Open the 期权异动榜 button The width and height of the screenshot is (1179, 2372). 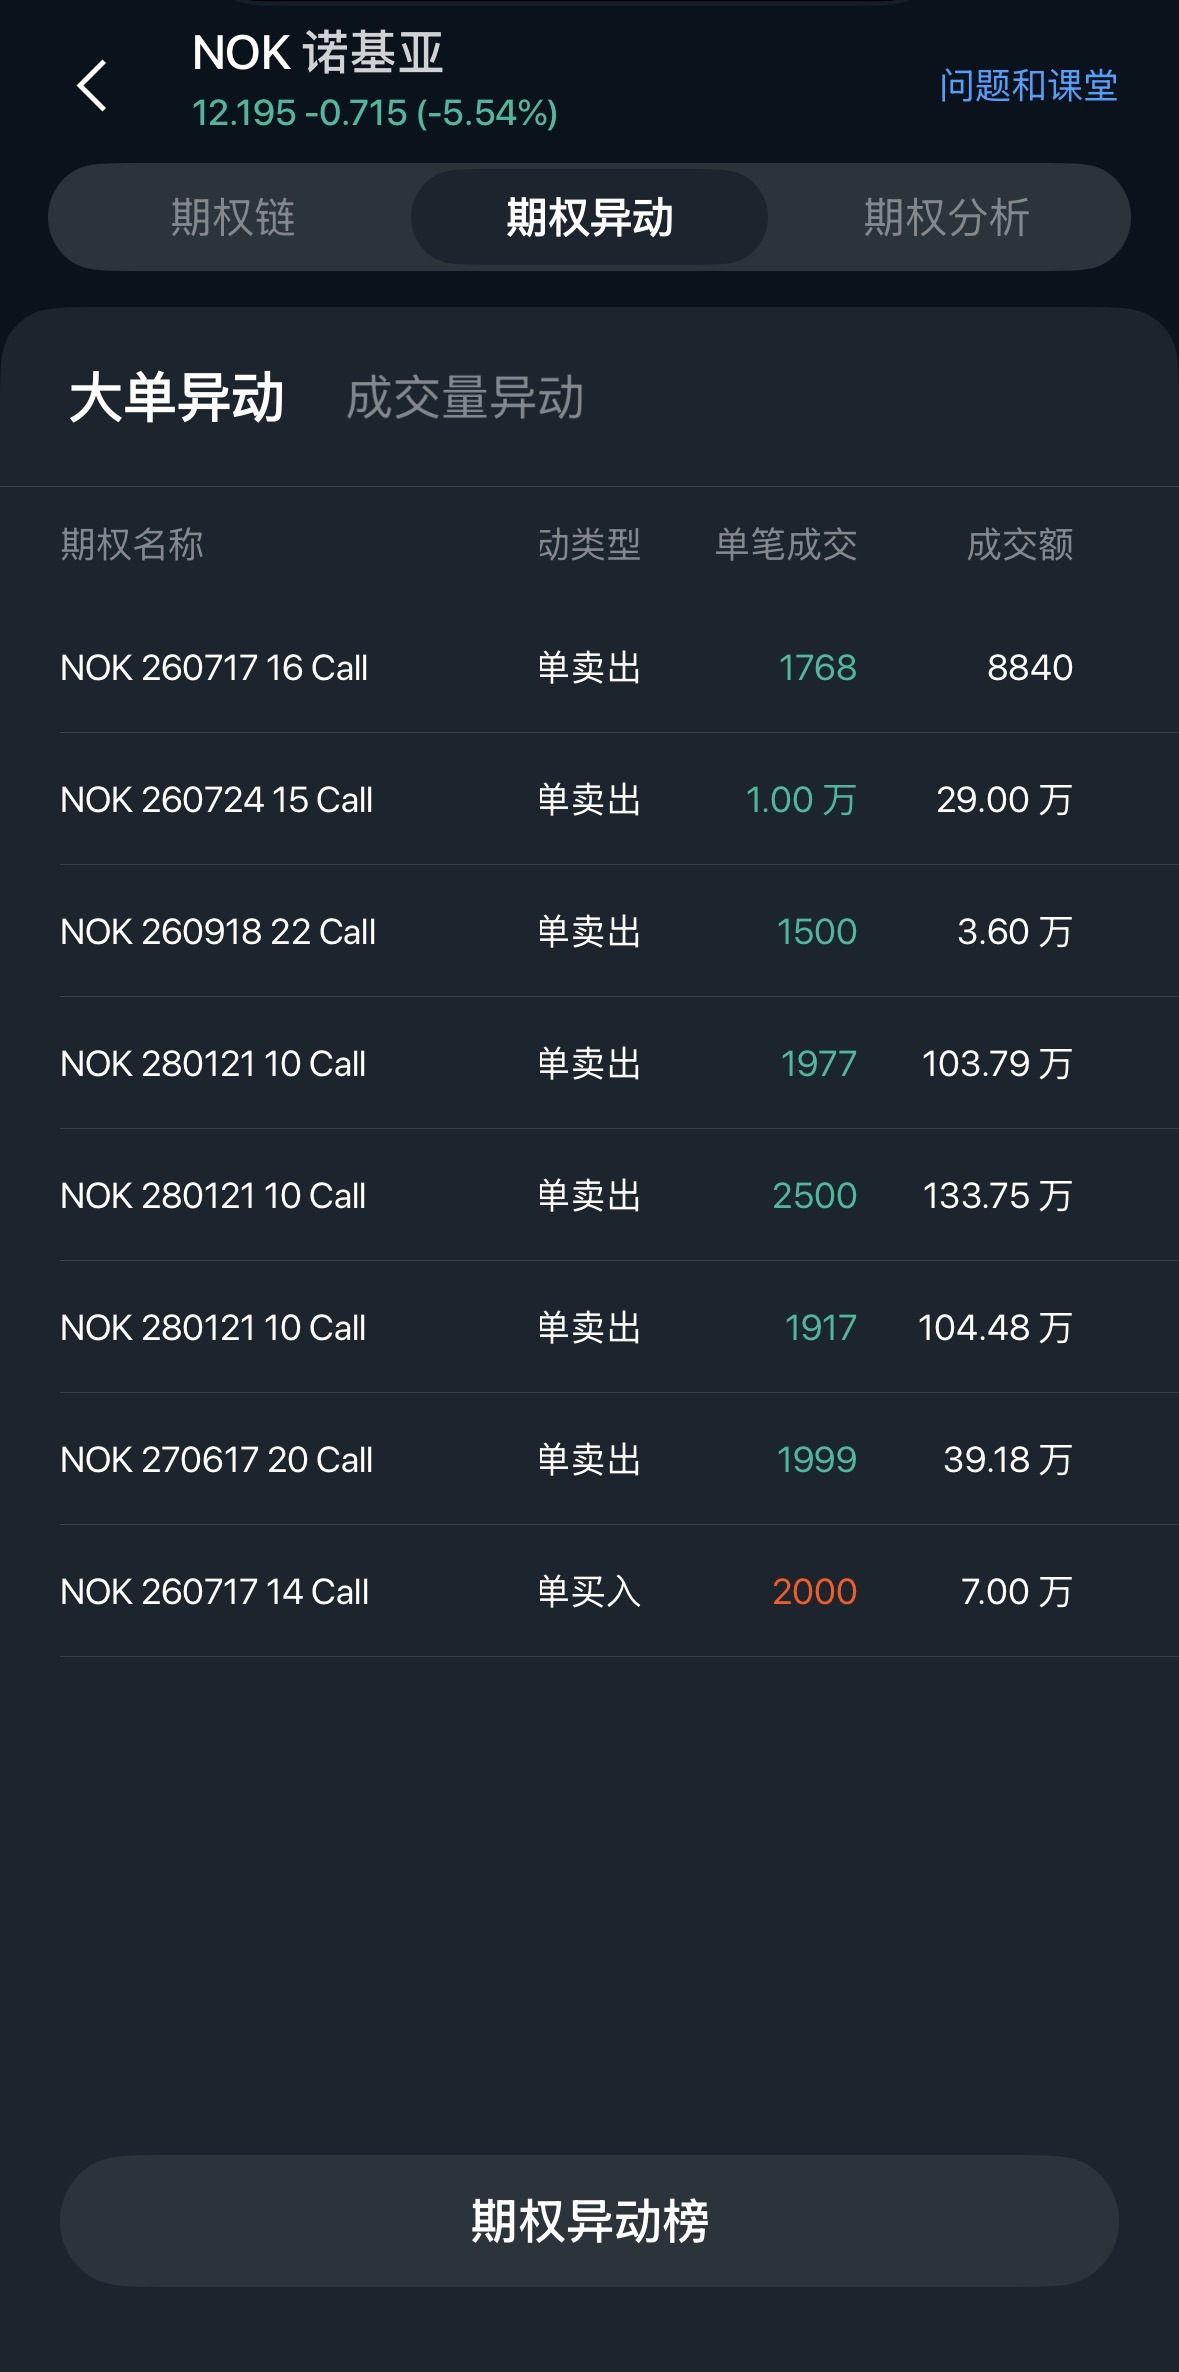pyautogui.click(x=589, y=2221)
